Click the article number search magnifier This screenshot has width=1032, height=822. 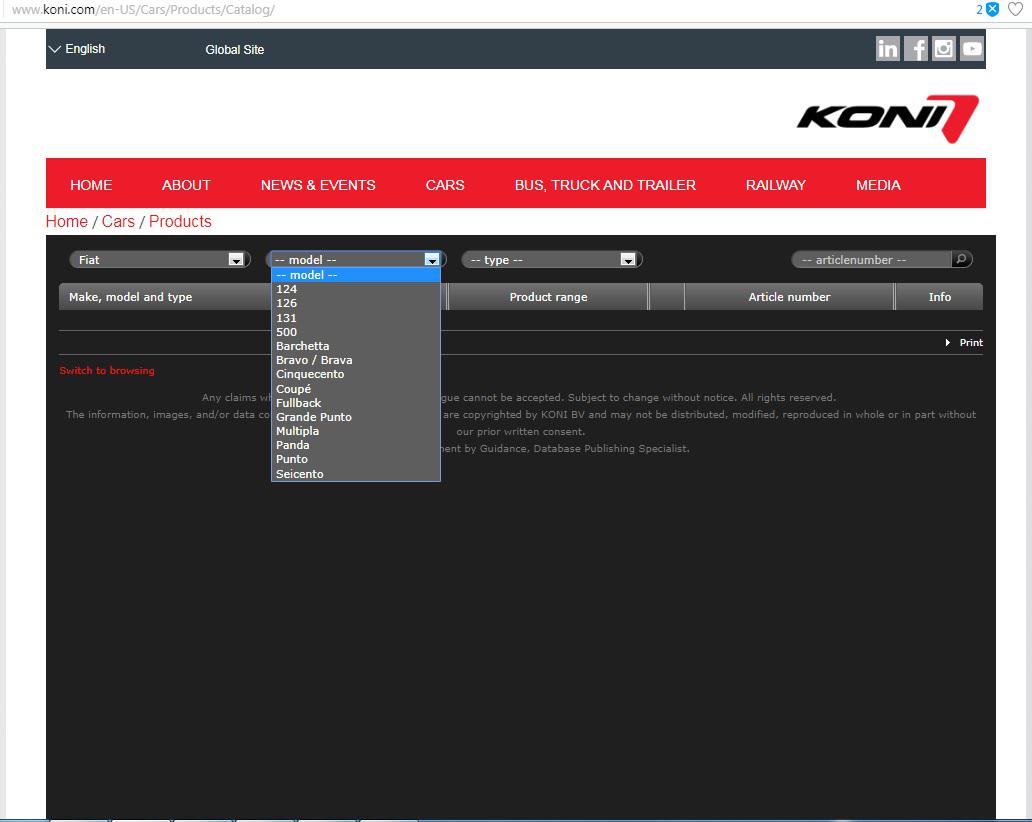click(961, 259)
